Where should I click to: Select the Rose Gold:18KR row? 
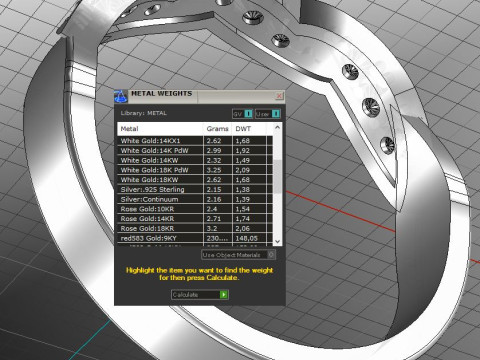point(195,228)
